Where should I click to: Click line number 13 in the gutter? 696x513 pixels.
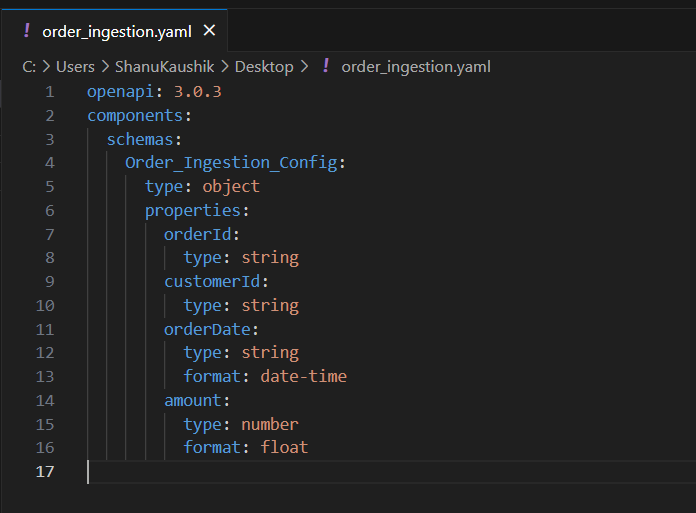pyautogui.click(x=45, y=376)
